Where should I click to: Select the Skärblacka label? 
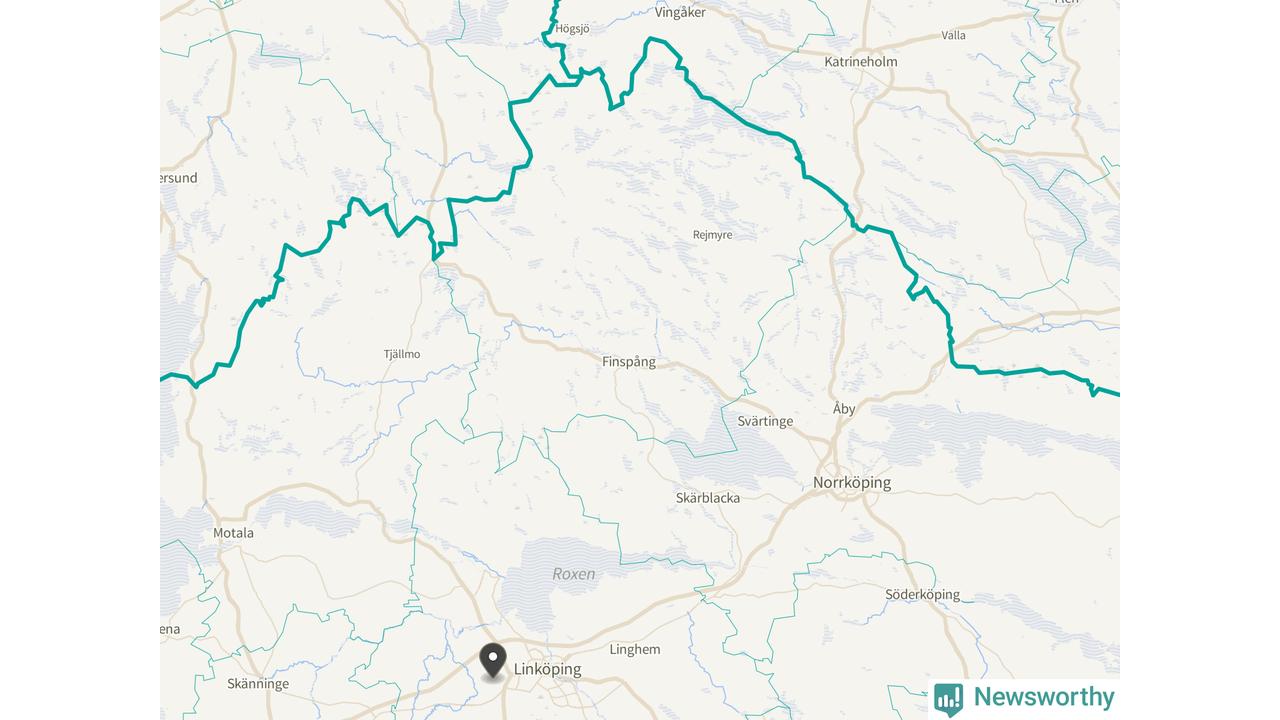pyautogui.click(x=708, y=498)
